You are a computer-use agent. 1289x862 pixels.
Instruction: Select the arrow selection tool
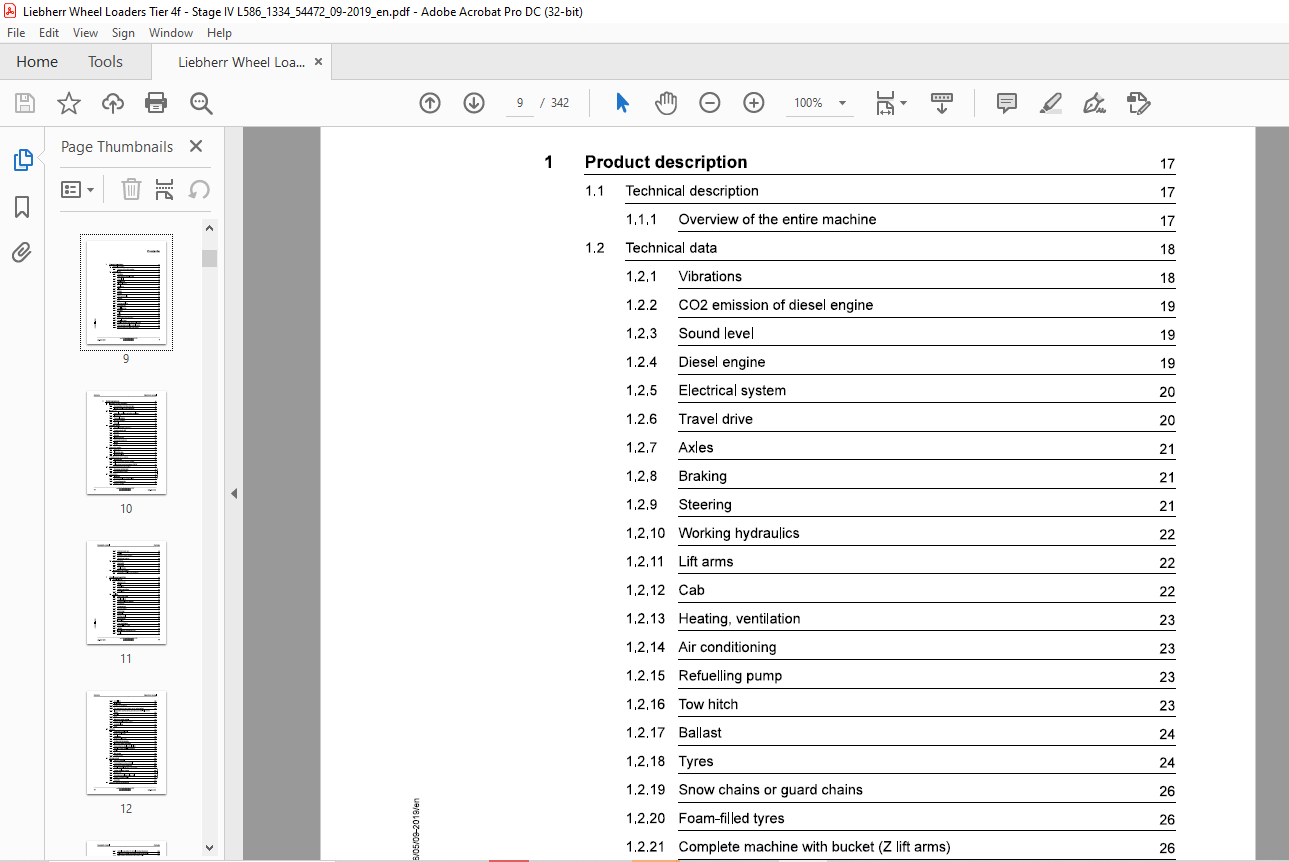point(622,103)
